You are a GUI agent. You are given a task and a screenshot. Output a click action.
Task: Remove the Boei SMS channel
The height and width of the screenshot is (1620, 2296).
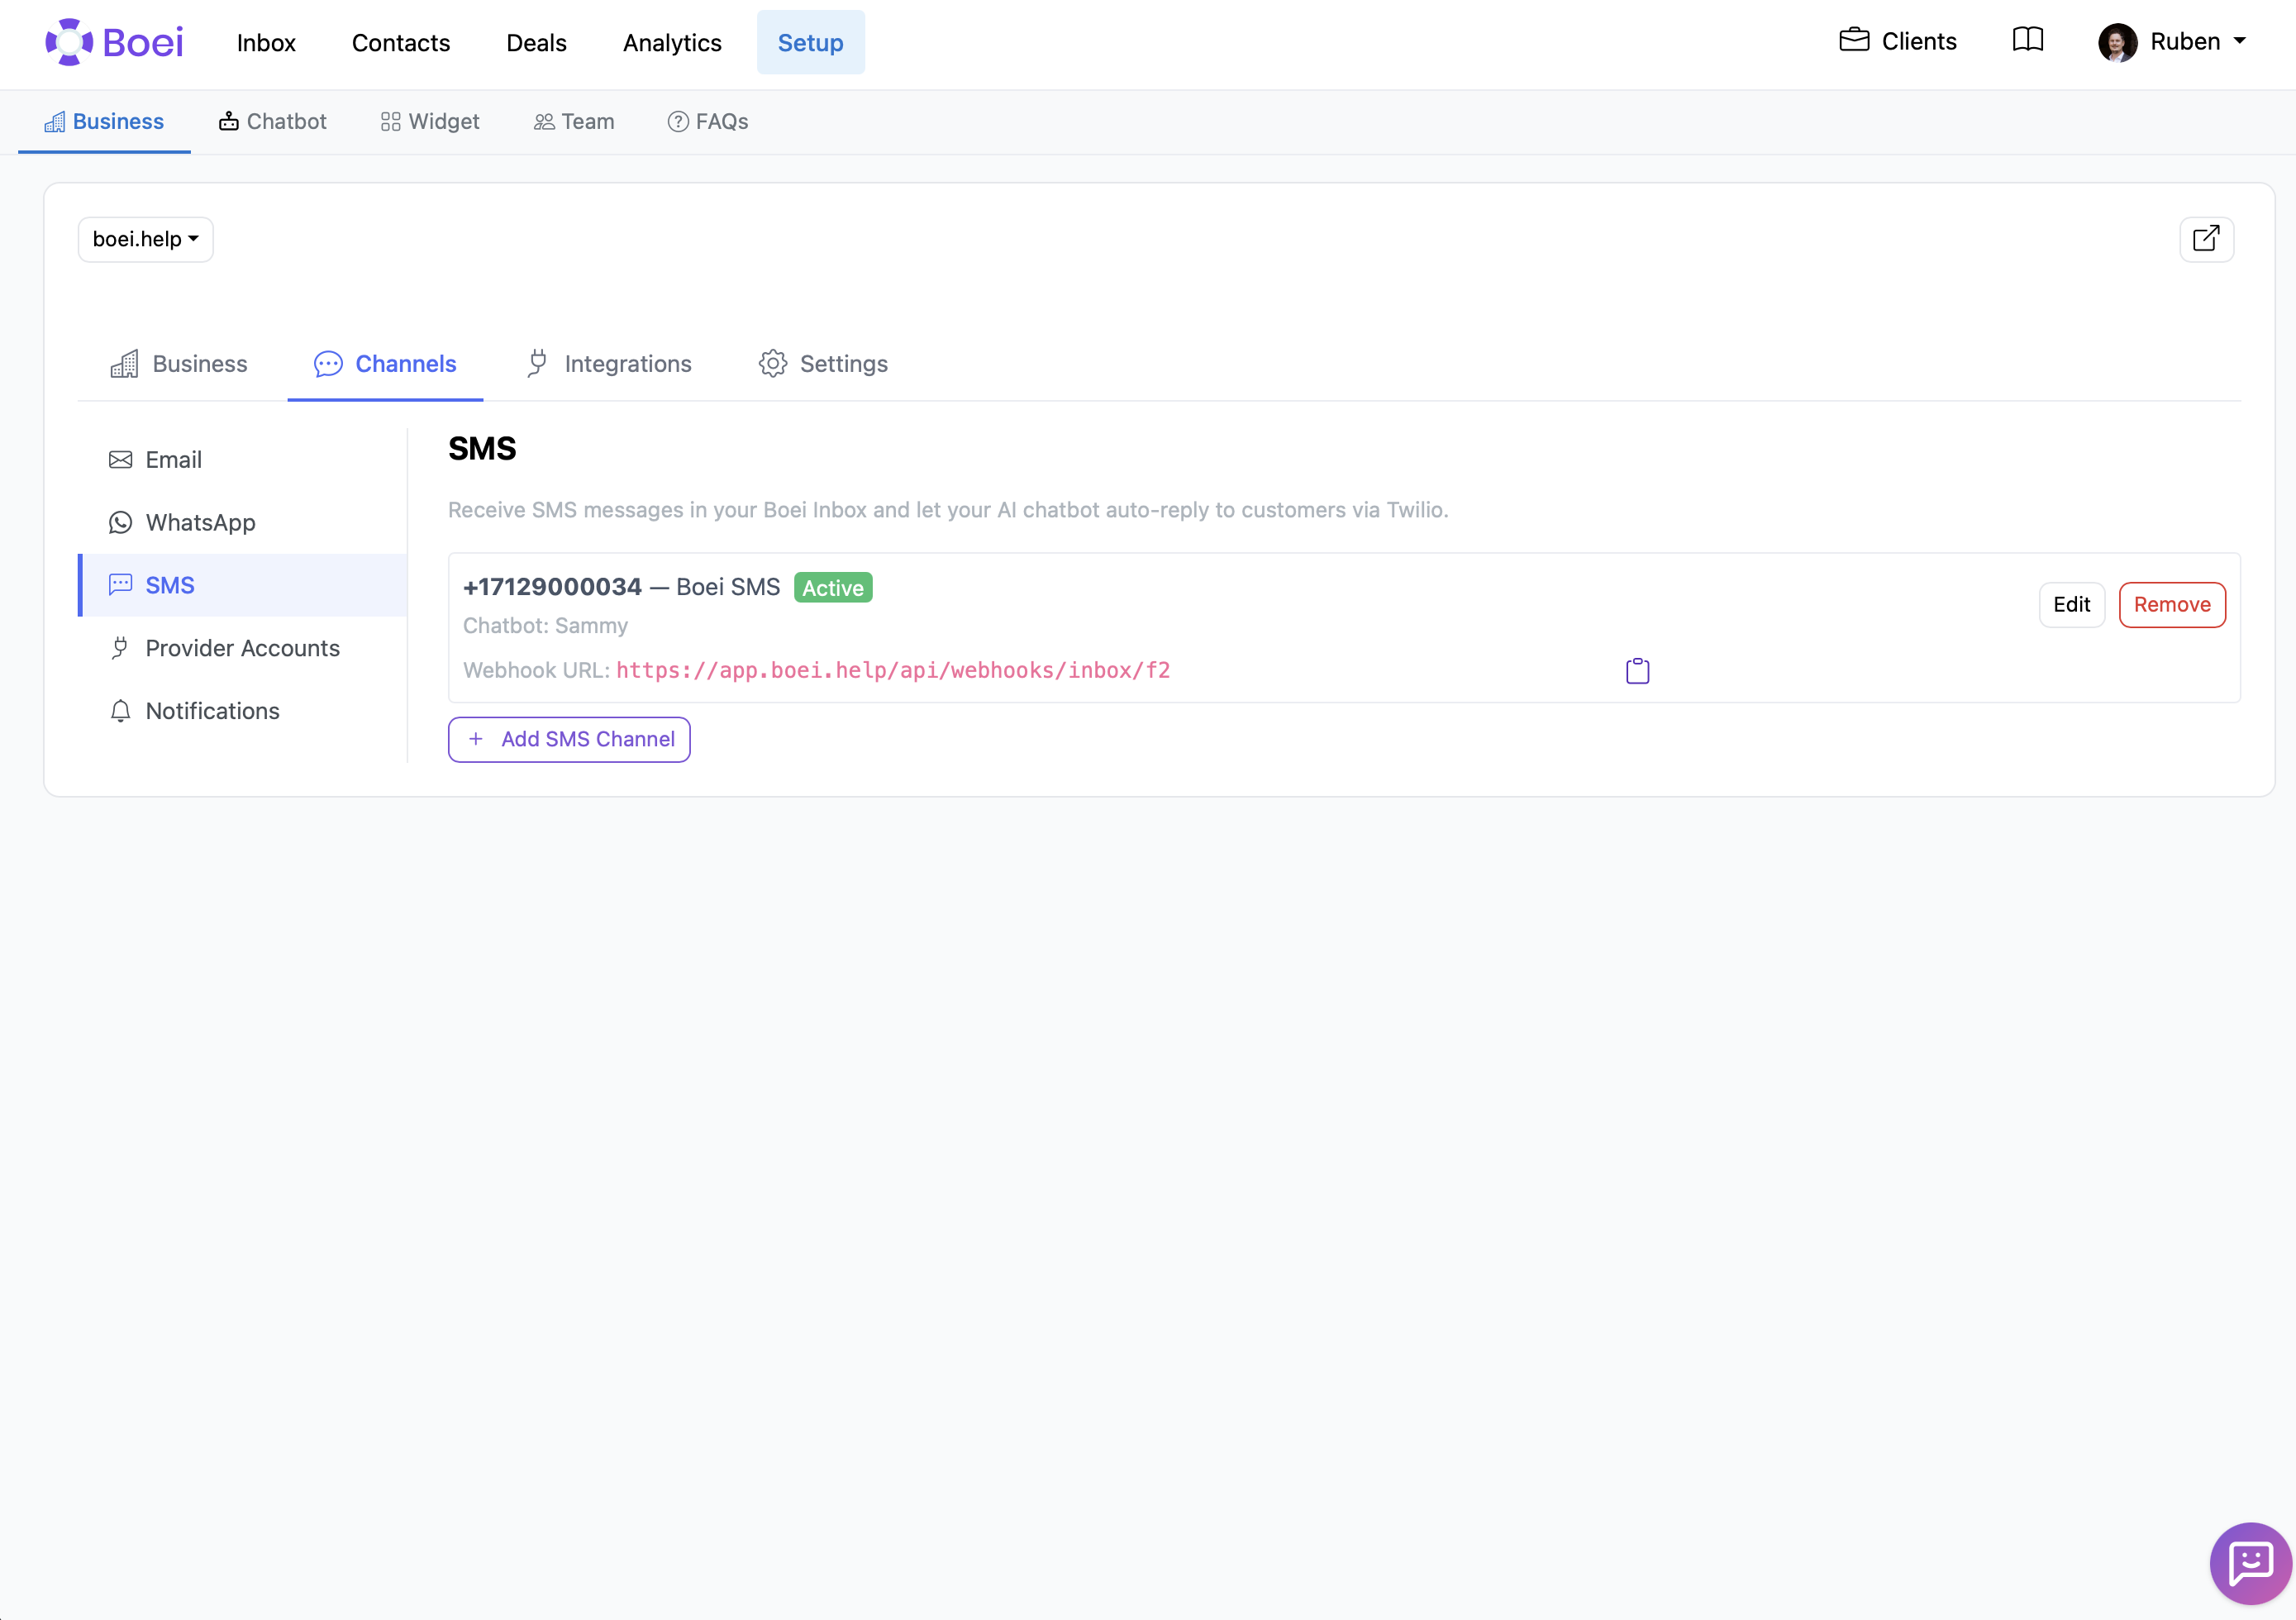coord(2172,605)
